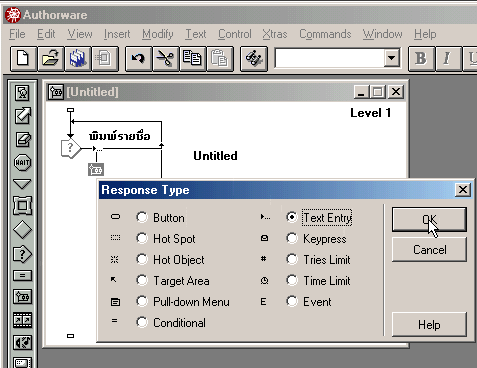Select the Hot Spot response type
Screen dimensions: 477x368
click(142, 238)
